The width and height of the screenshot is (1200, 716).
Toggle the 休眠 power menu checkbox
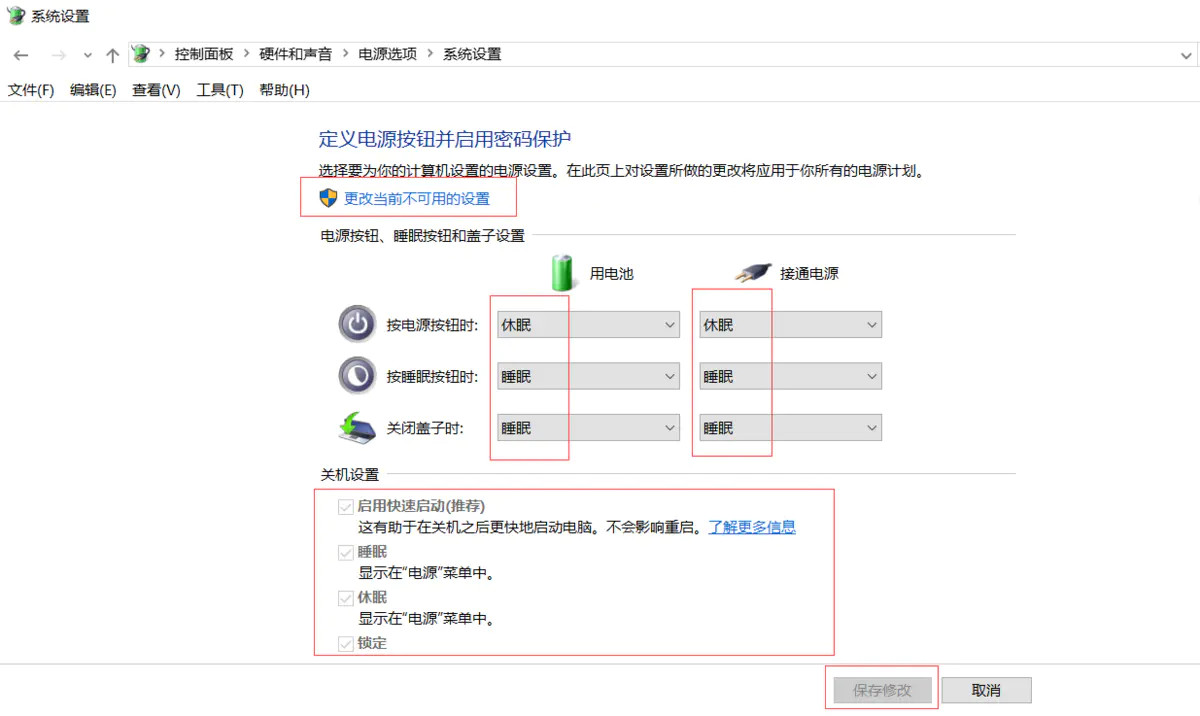pyautogui.click(x=346, y=598)
